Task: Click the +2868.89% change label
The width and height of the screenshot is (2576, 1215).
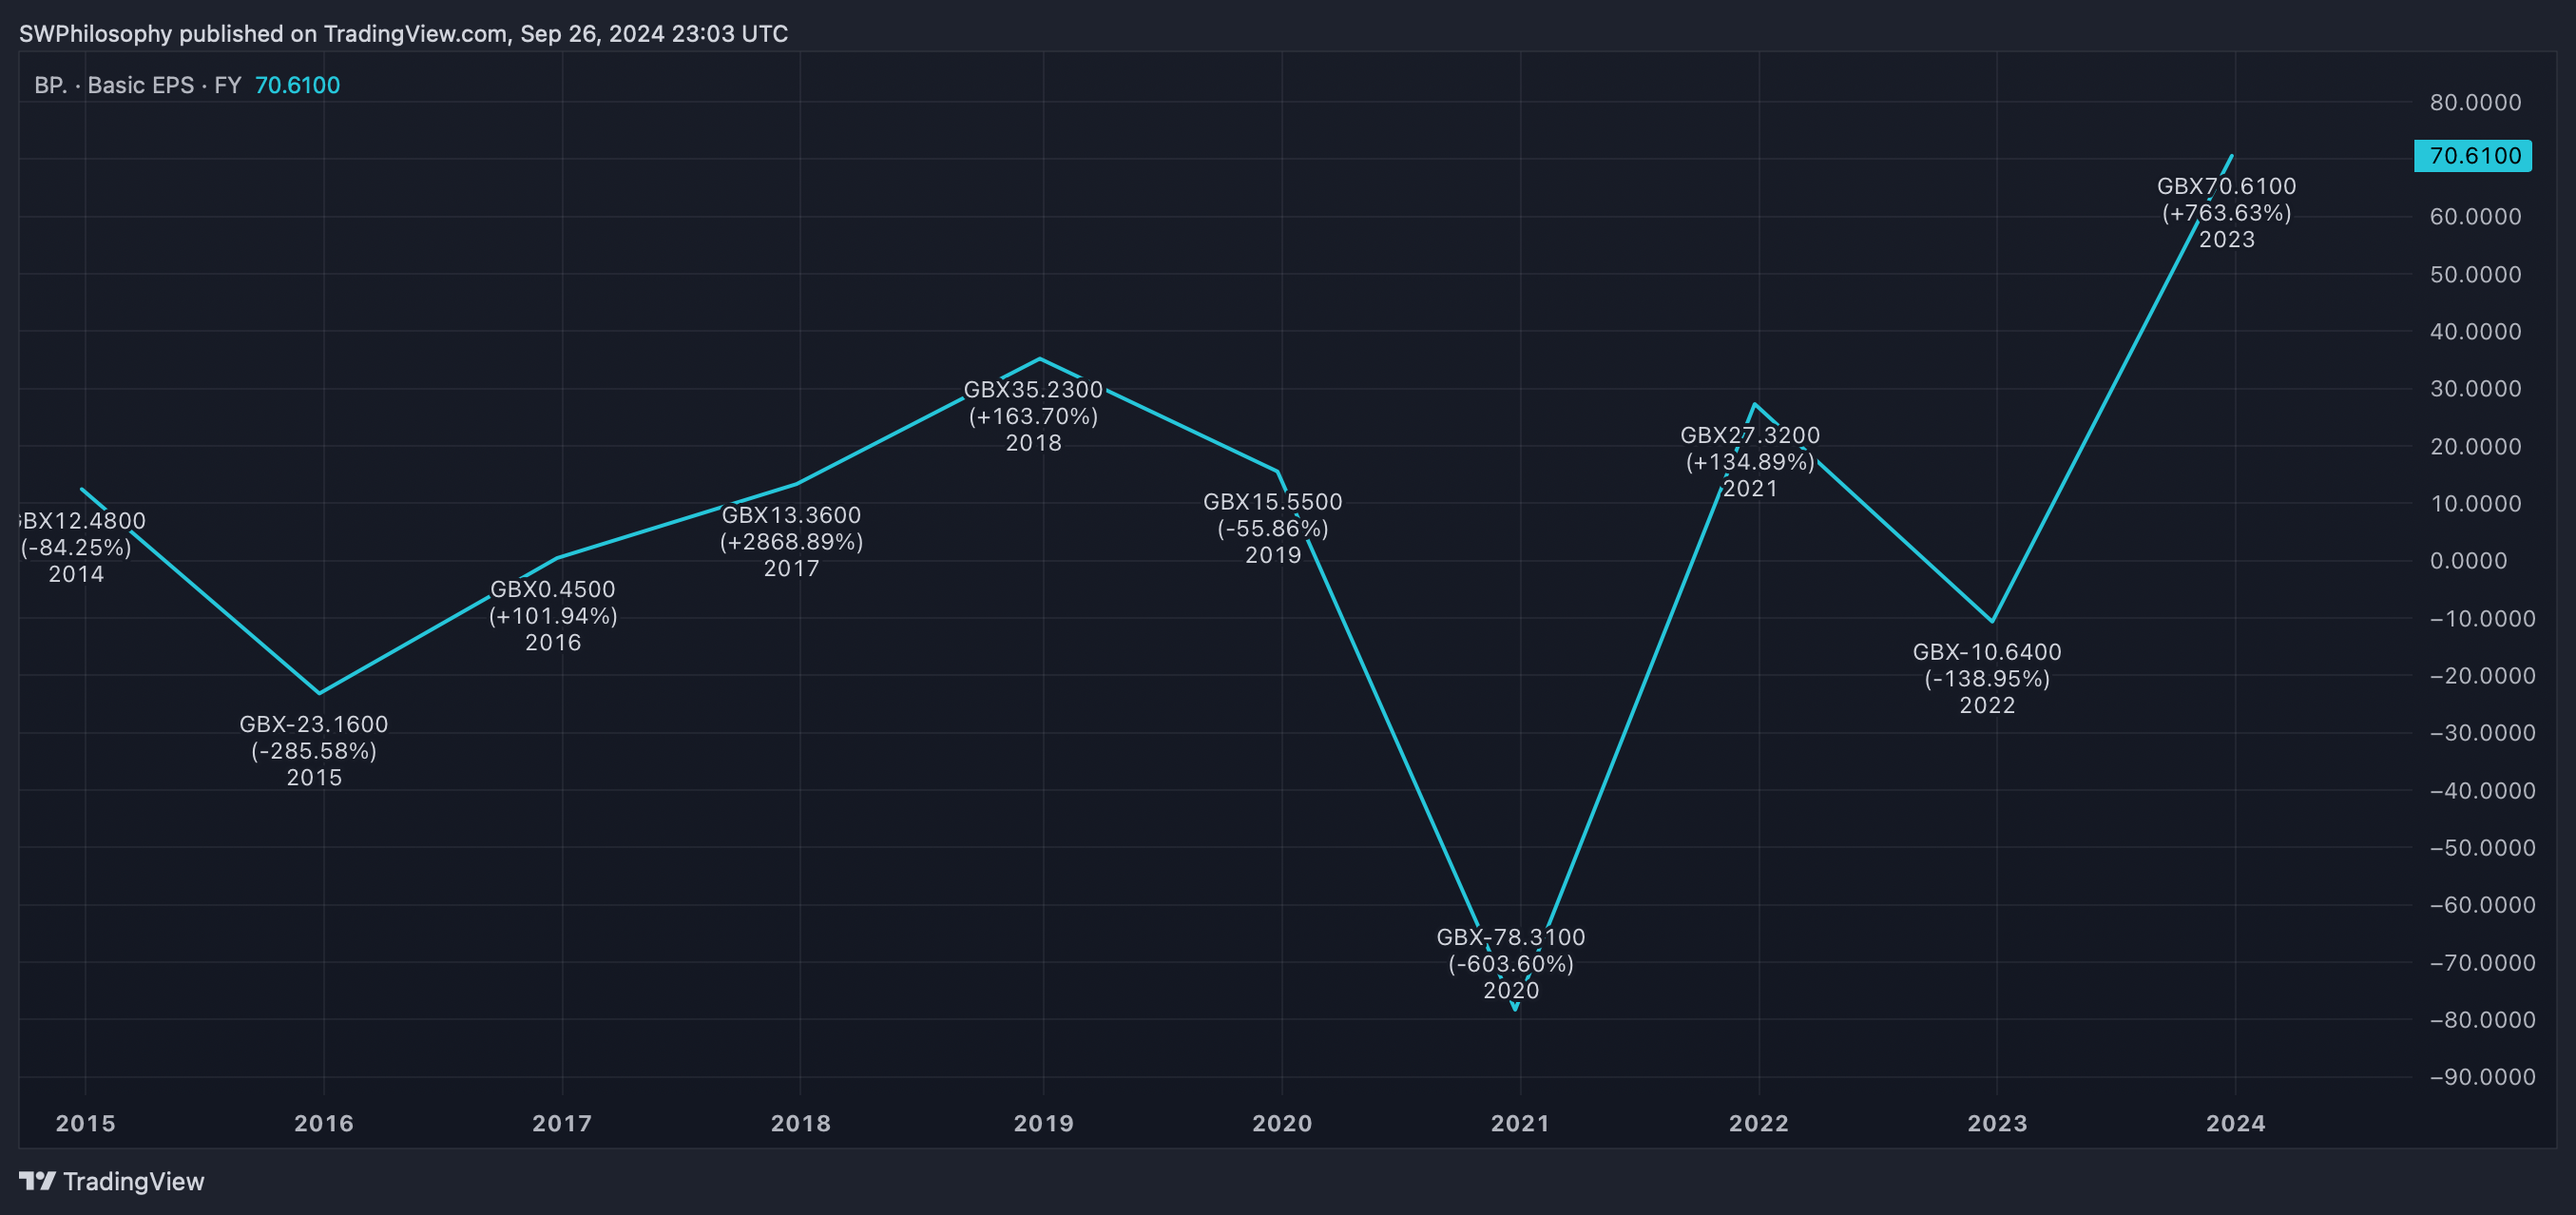Action: coord(791,542)
